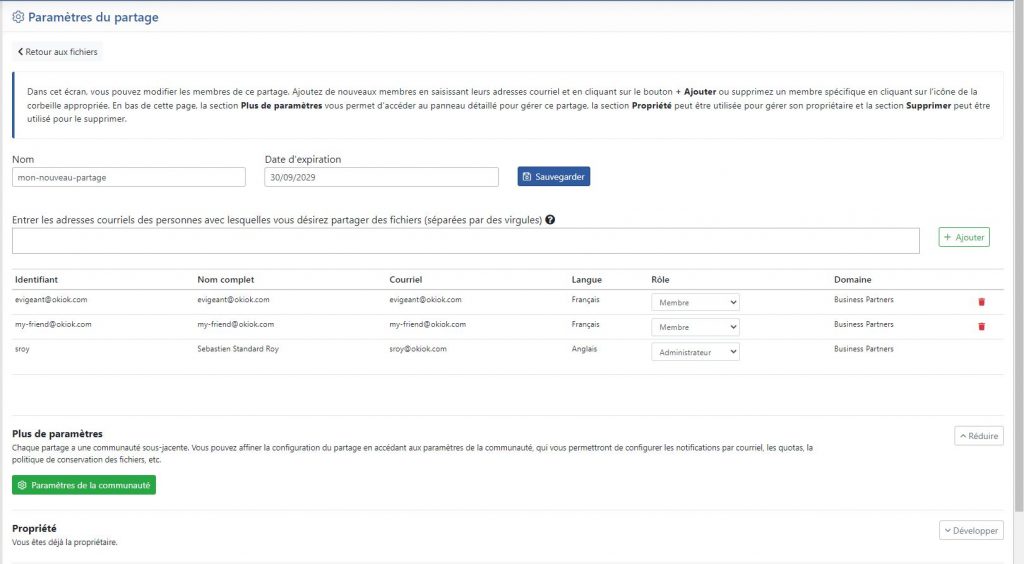Open role dropdown for my-friend@okiok.com
The height and width of the screenshot is (564, 1024).
[695, 327]
